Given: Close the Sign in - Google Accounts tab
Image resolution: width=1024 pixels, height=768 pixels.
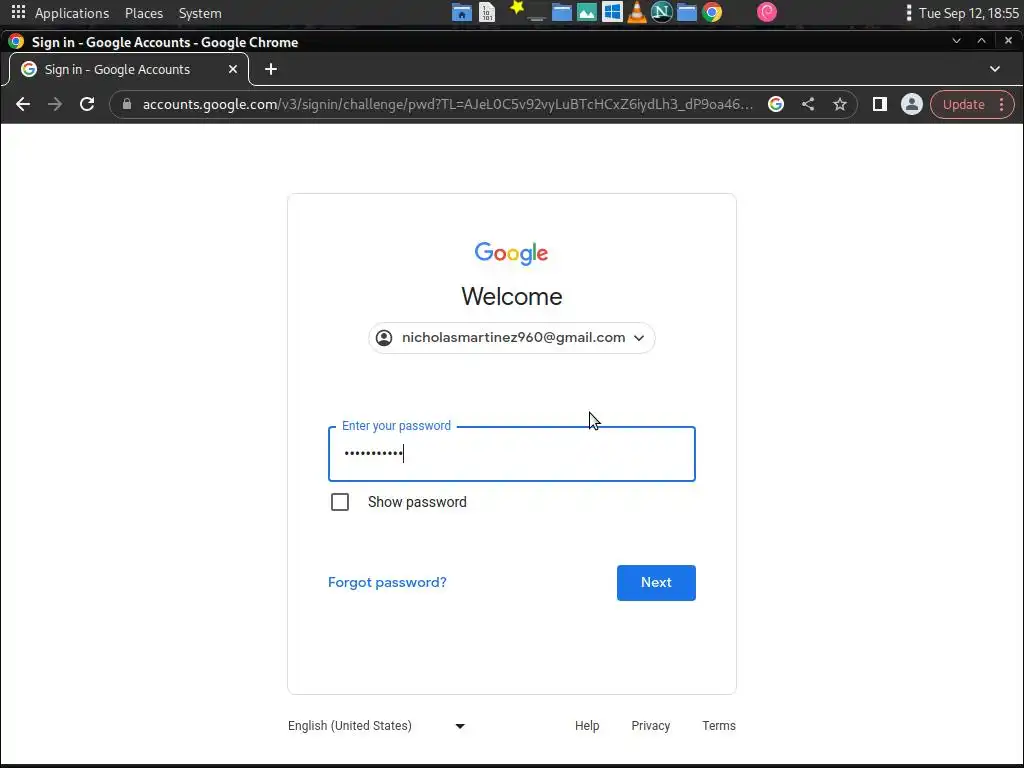Looking at the screenshot, I should 232,69.
